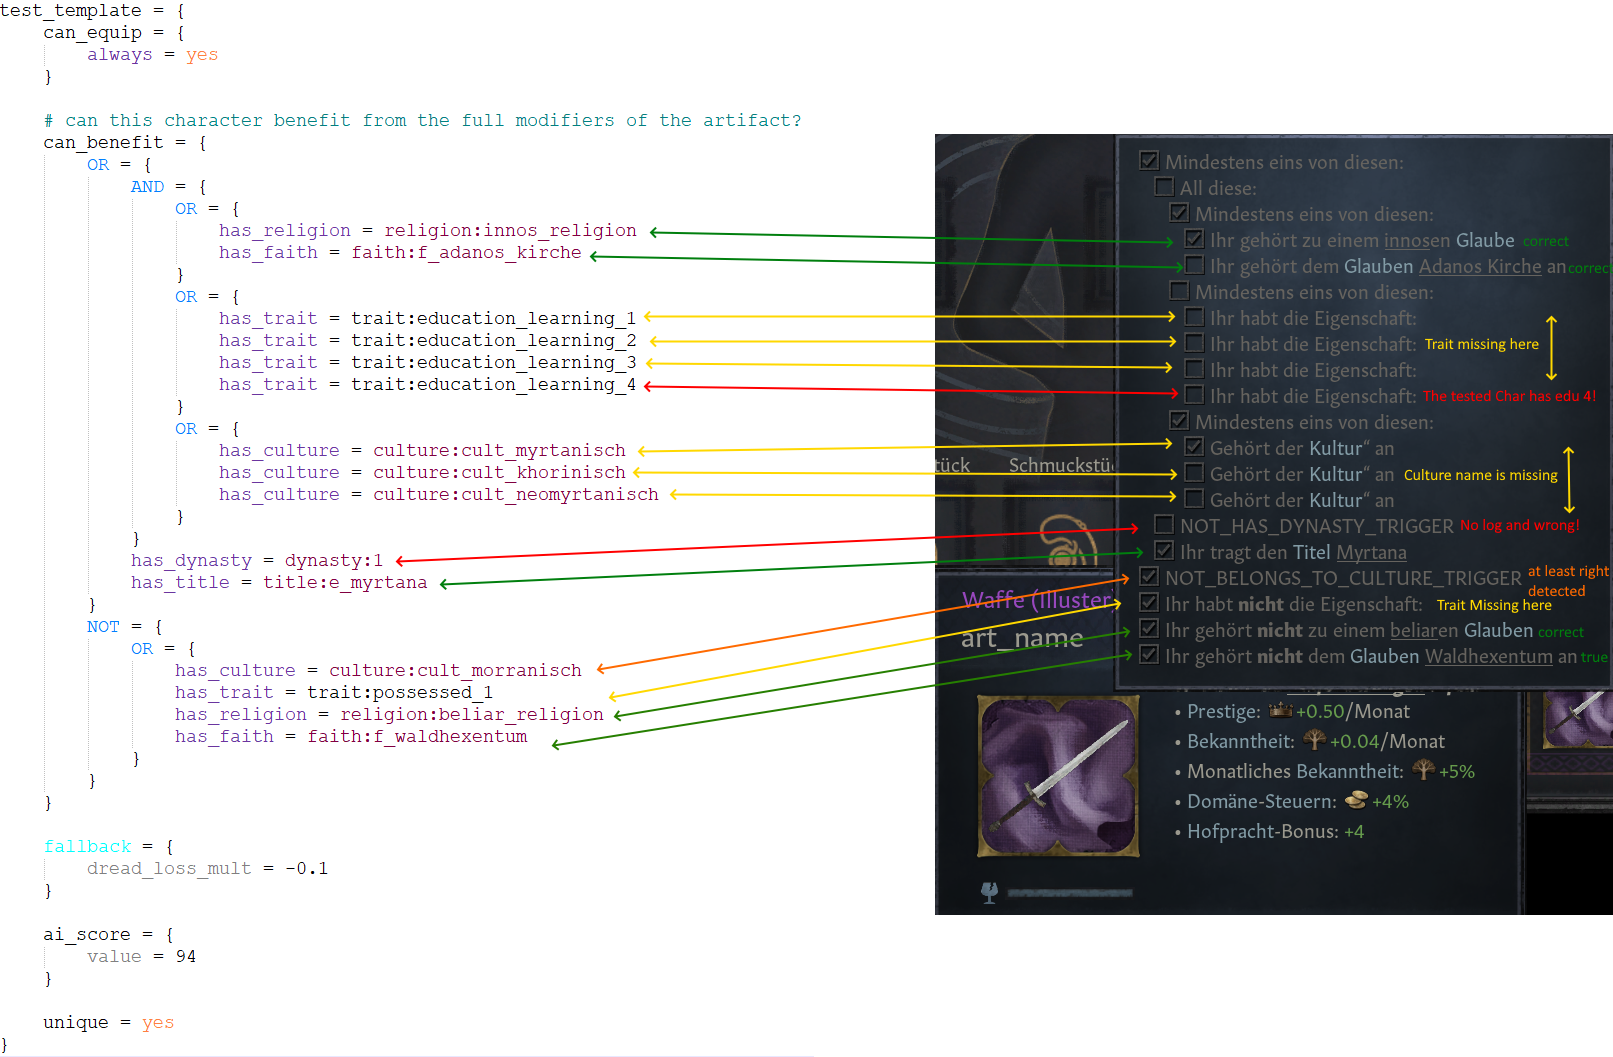This screenshot has height=1057, width=1613.
Task: Uncheck the first 'Gehört der Kultur an' checkbox
Action: point(1193,447)
